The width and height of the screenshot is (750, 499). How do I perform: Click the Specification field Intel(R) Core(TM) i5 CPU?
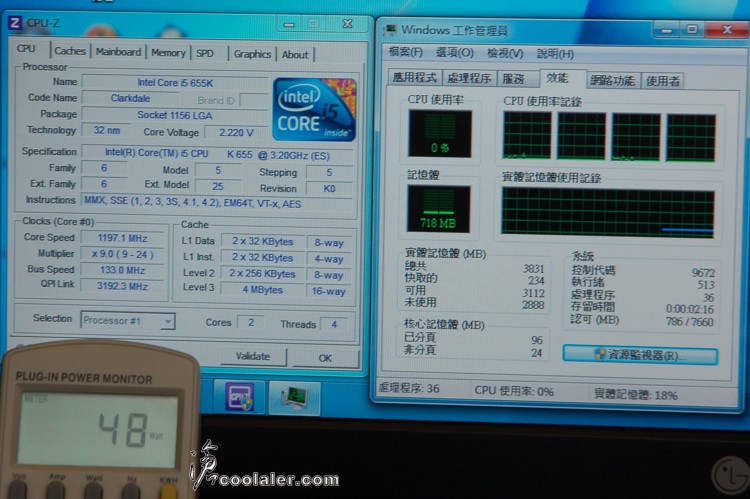click(218, 154)
